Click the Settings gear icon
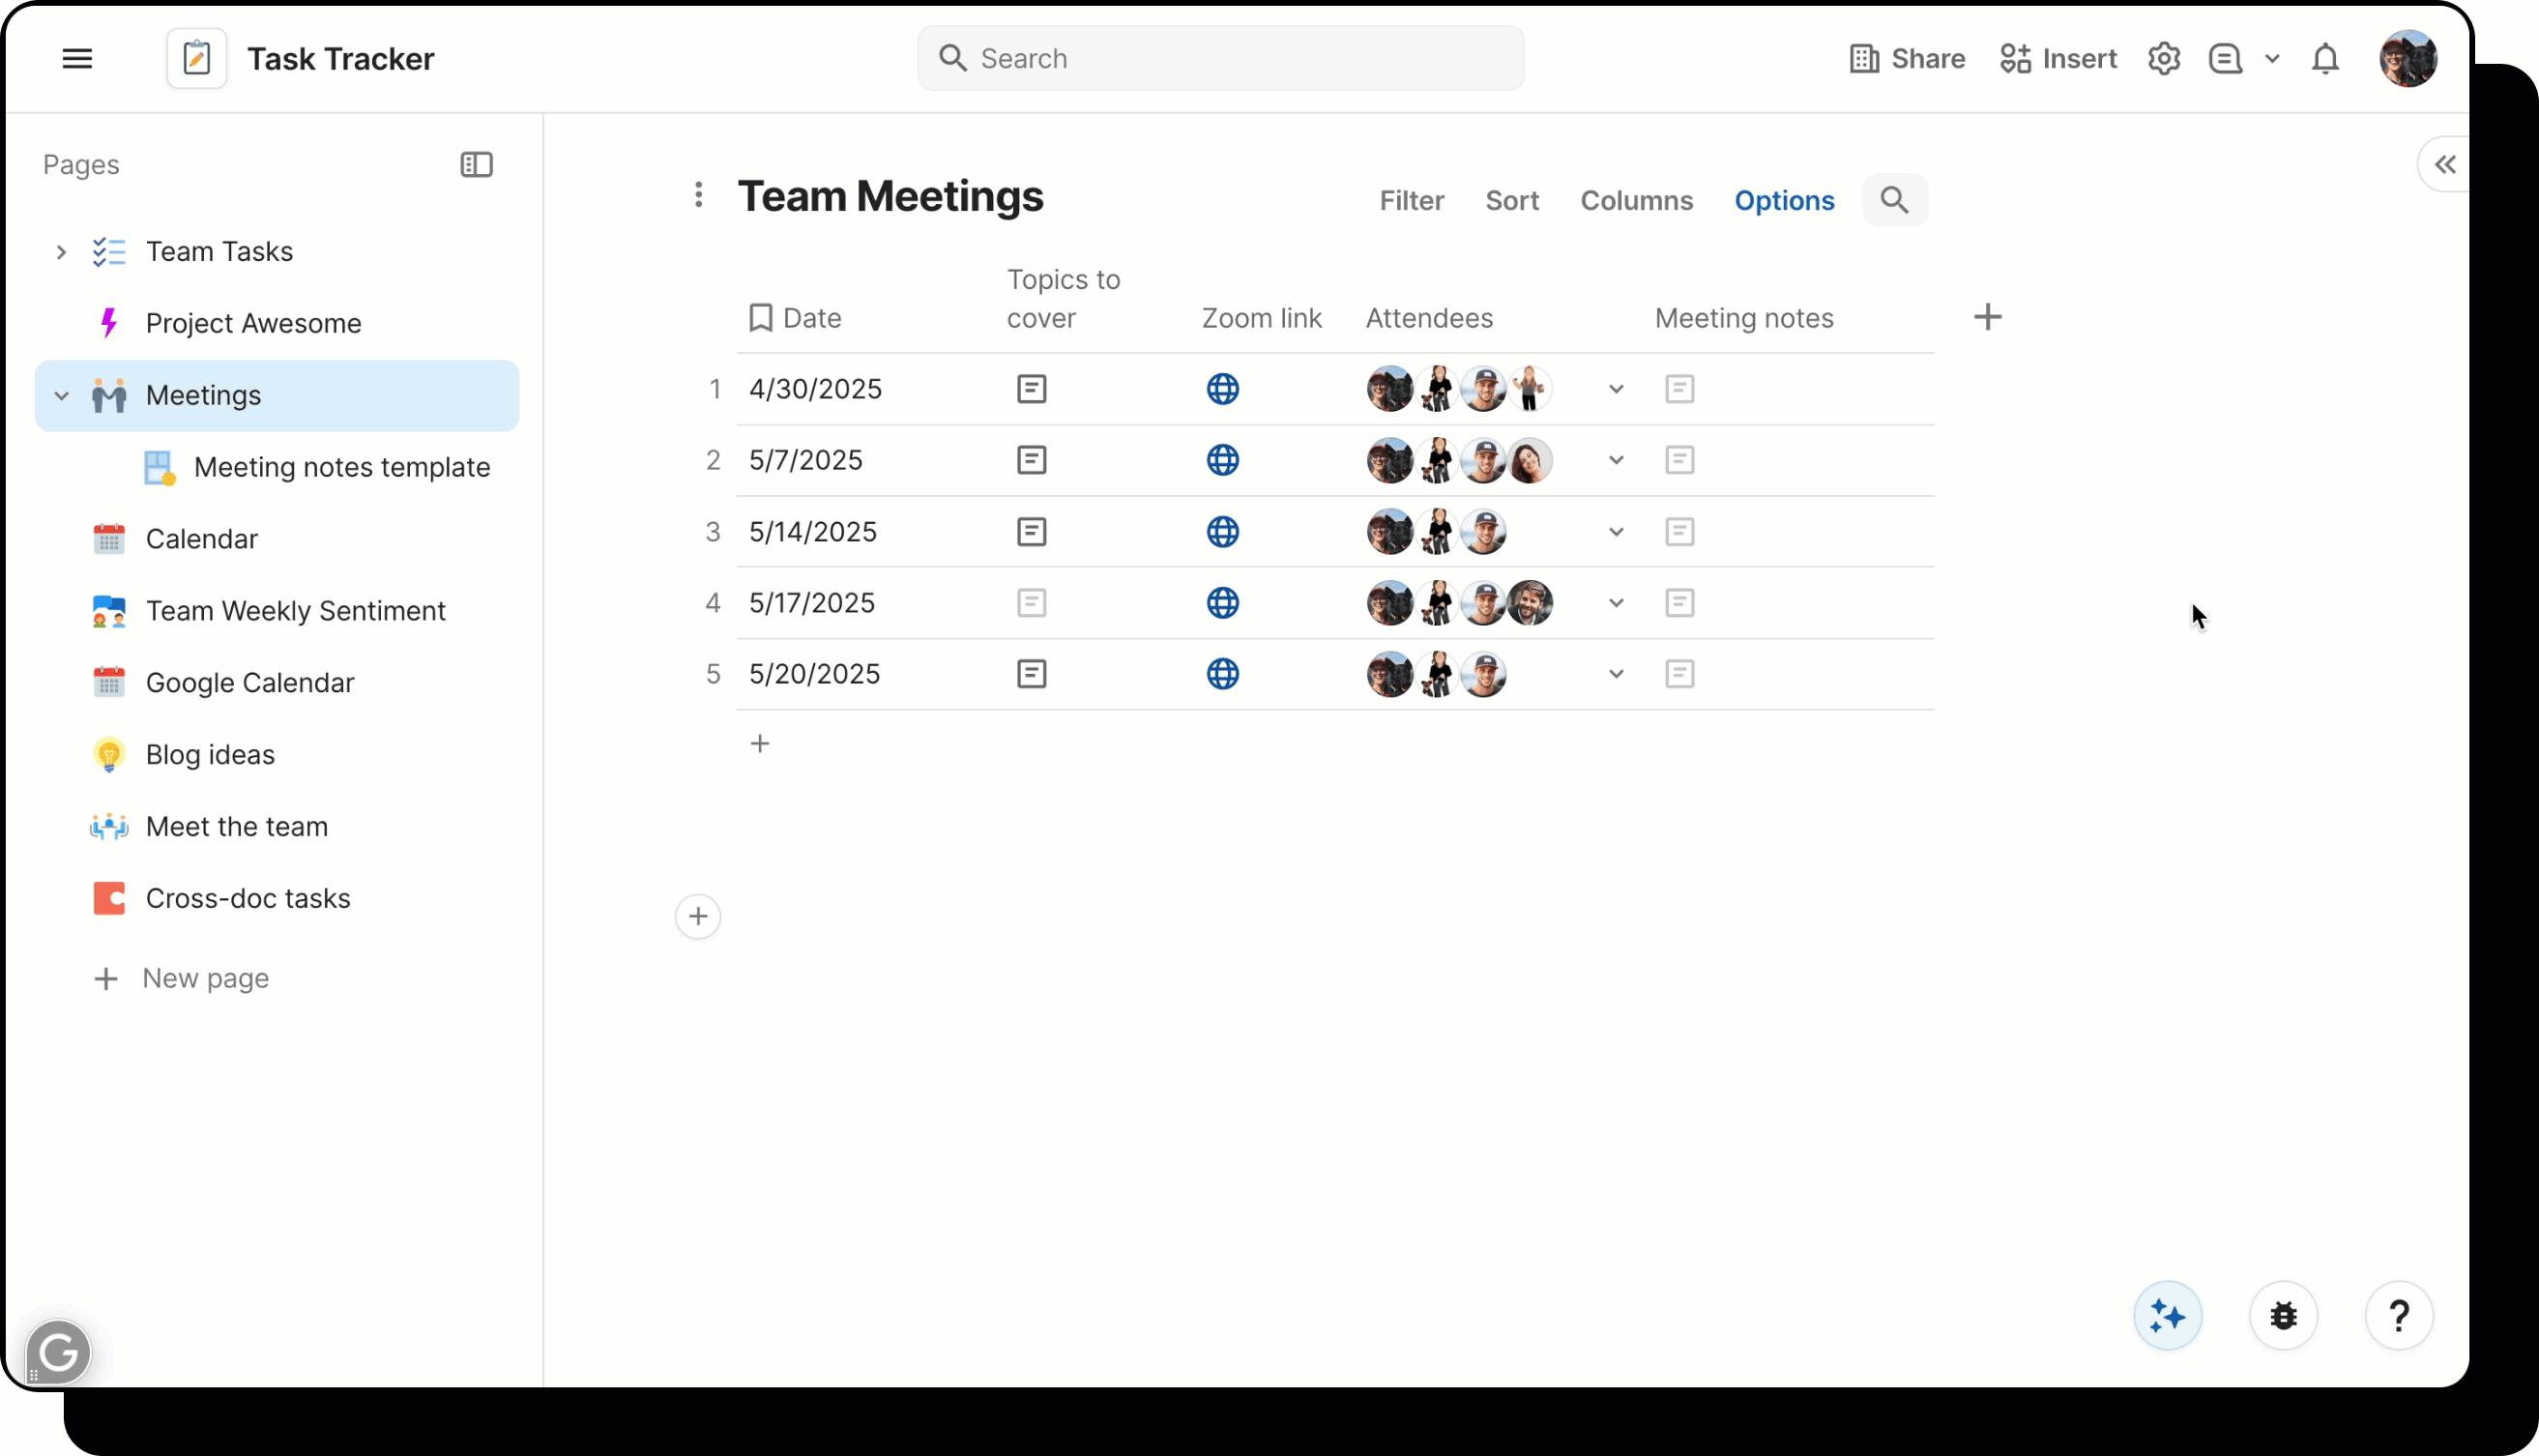The height and width of the screenshot is (1456, 2539). tap(2163, 58)
